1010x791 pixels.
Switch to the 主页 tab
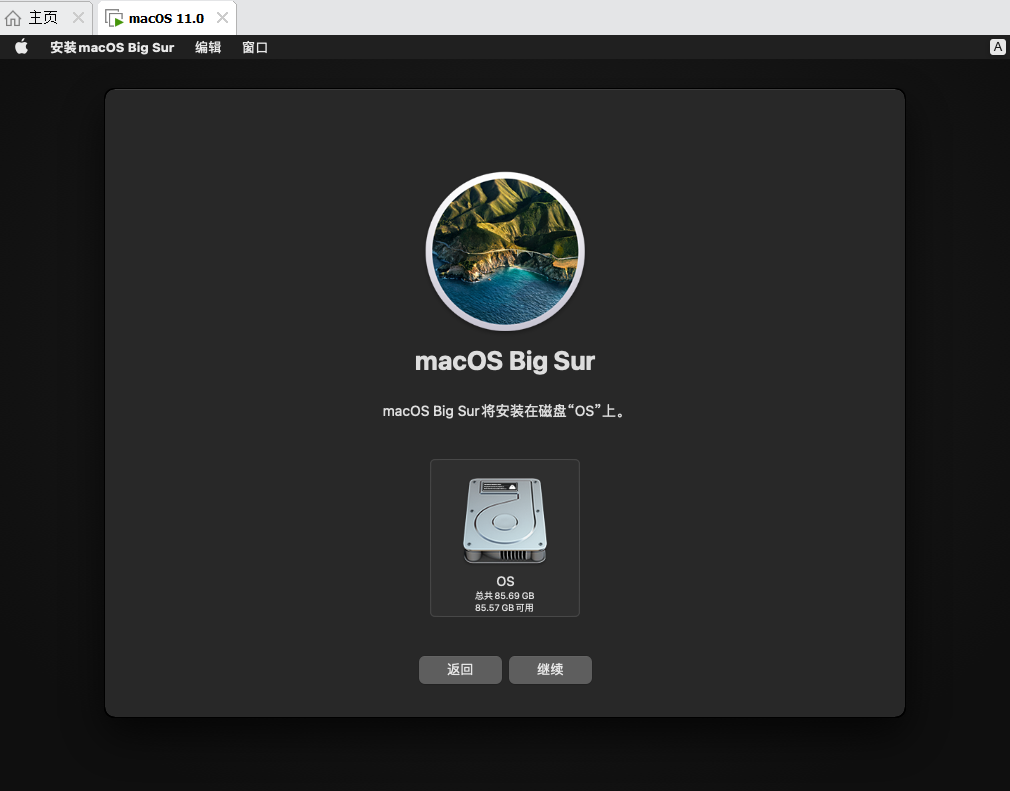44,17
